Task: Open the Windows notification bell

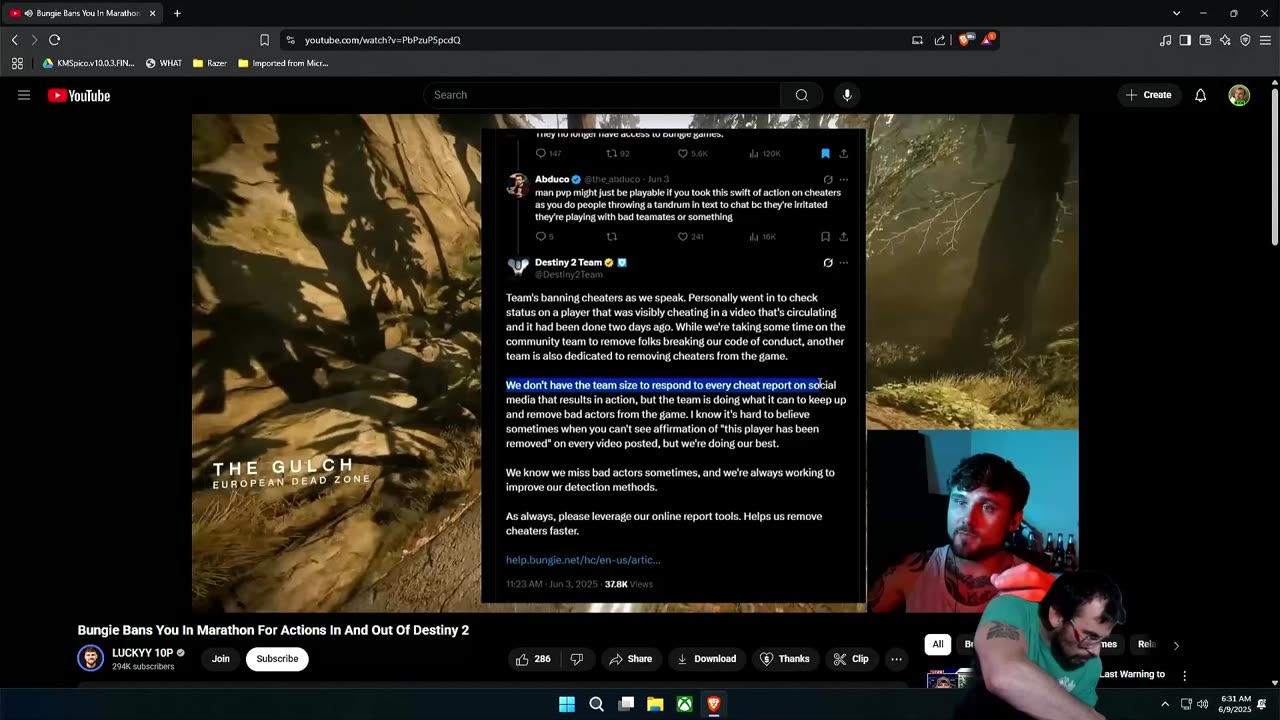Action: click(x=1262, y=704)
